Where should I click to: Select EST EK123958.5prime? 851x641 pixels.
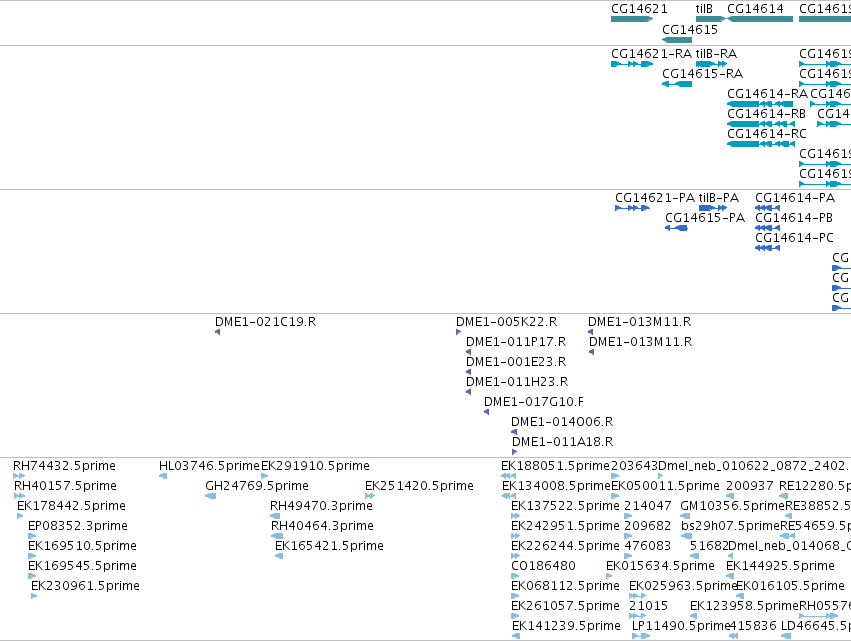(x=694, y=616)
